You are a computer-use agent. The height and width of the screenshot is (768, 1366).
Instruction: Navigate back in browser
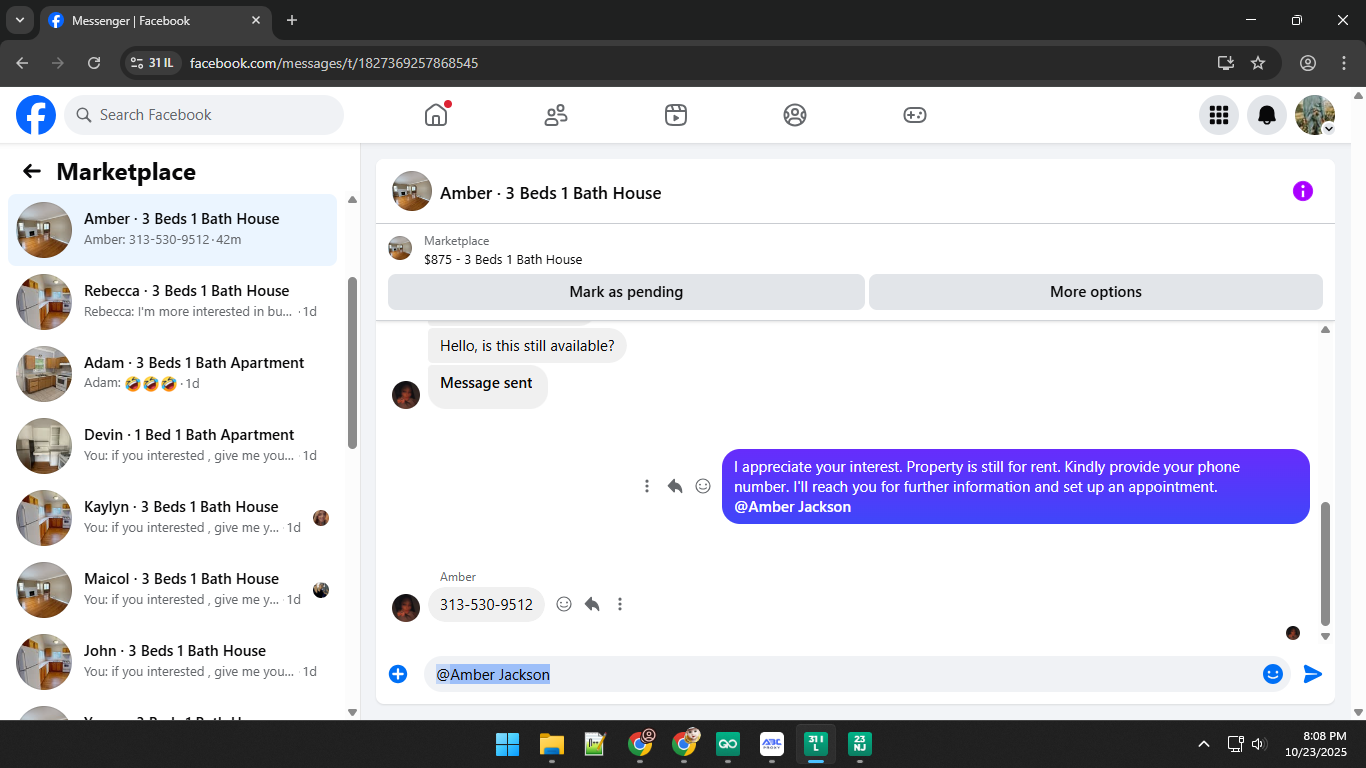[x=22, y=63]
